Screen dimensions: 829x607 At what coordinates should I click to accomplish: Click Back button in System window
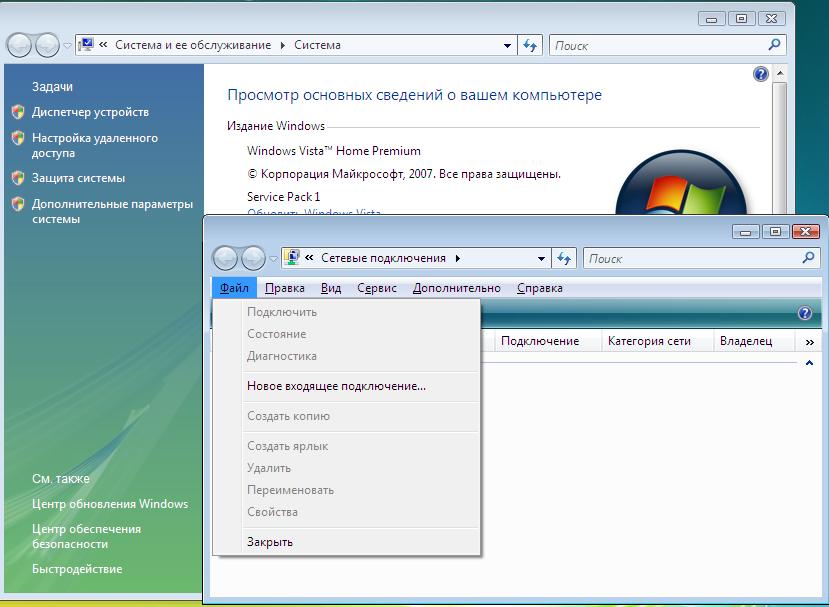click(20, 45)
